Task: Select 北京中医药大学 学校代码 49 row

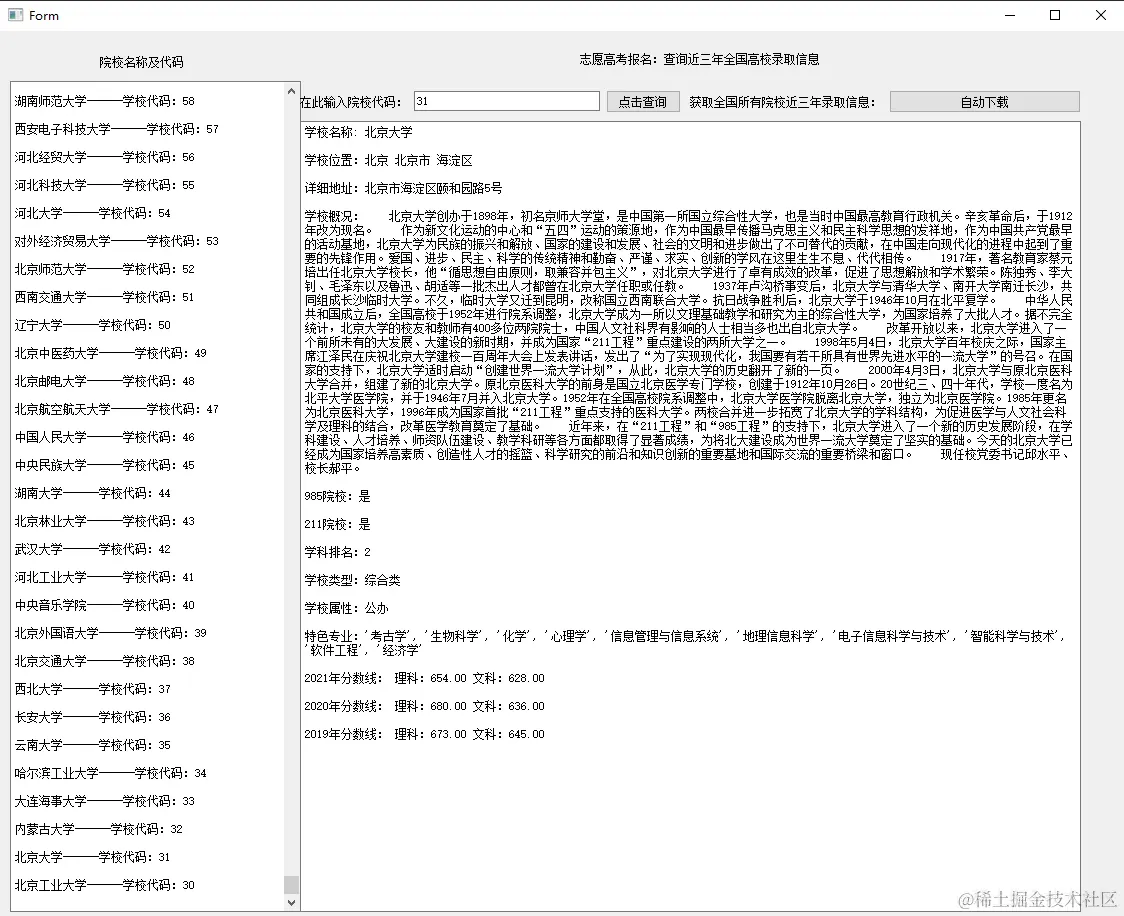Action: tap(110, 353)
